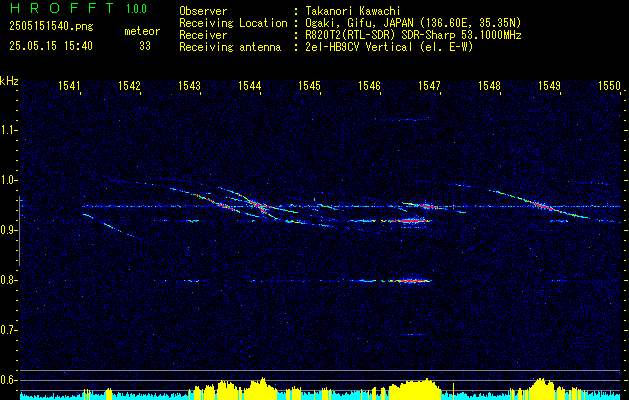Click the 1.1 kHz frequency label
629x400 pixels.
(8, 130)
